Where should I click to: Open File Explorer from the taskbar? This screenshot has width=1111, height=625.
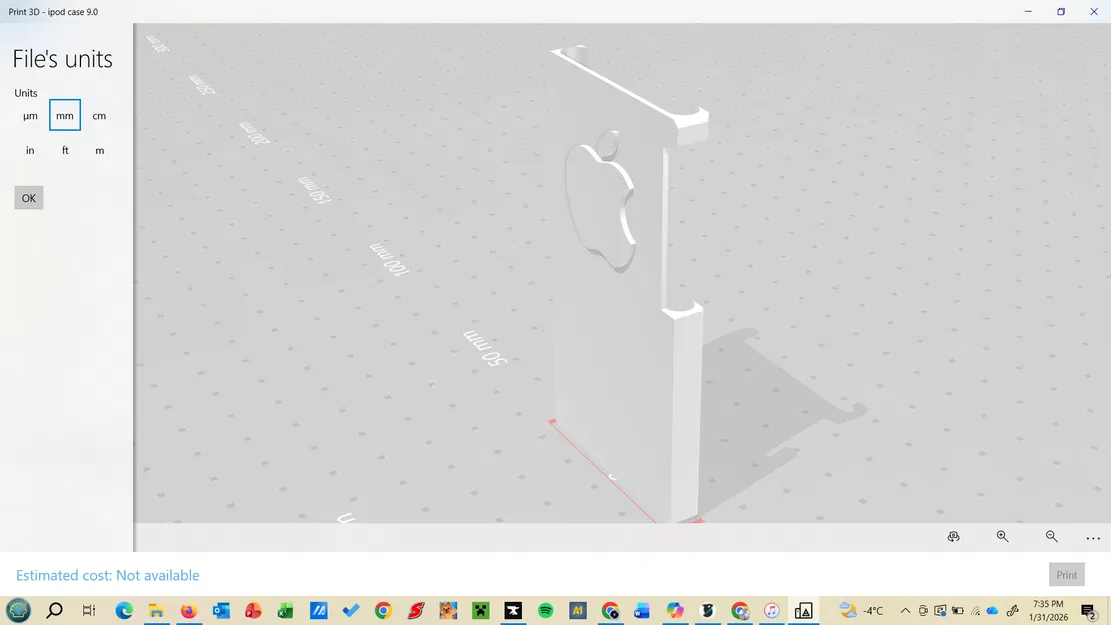tap(156, 610)
